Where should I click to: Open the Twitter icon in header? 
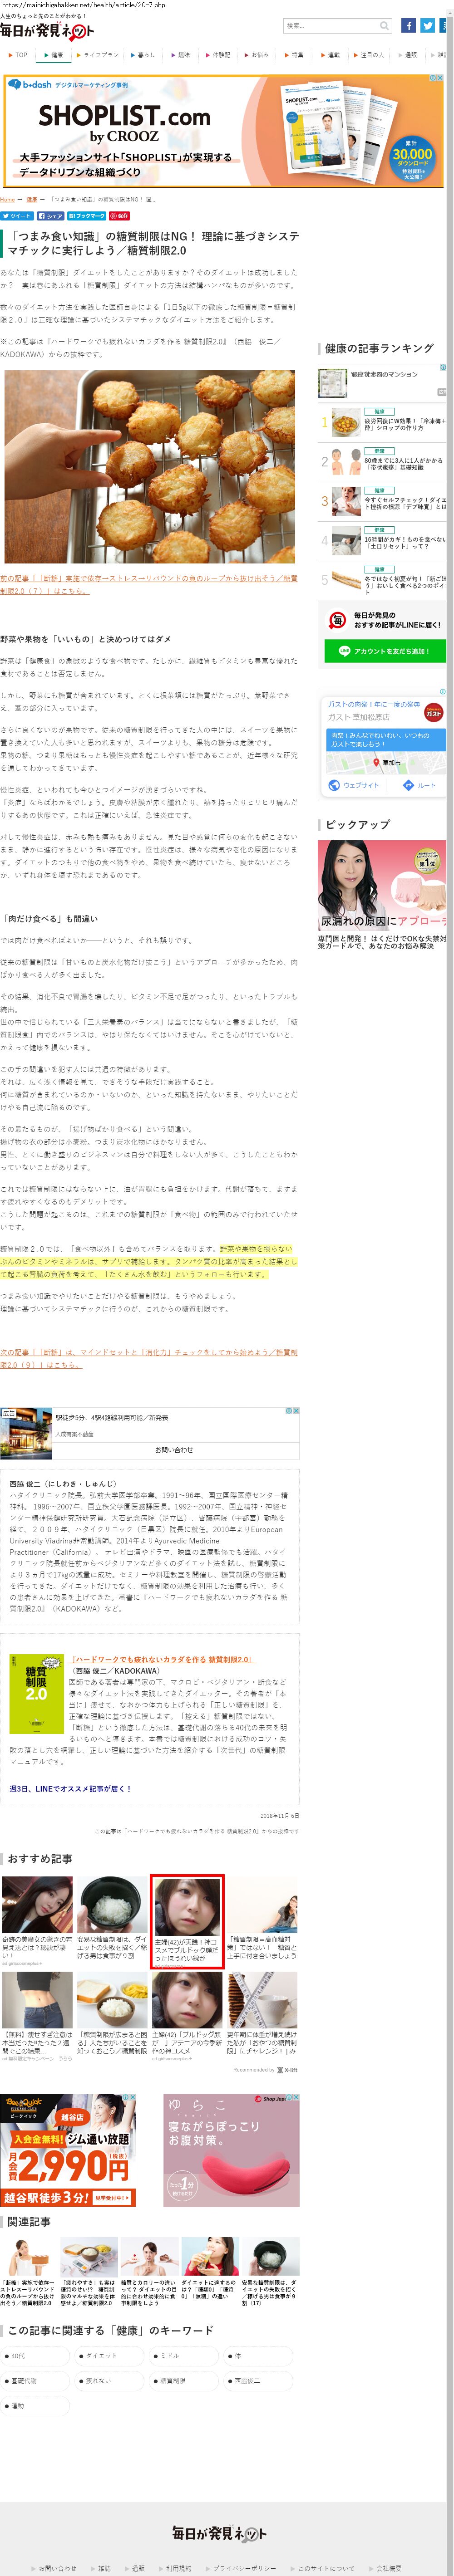(427, 26)
